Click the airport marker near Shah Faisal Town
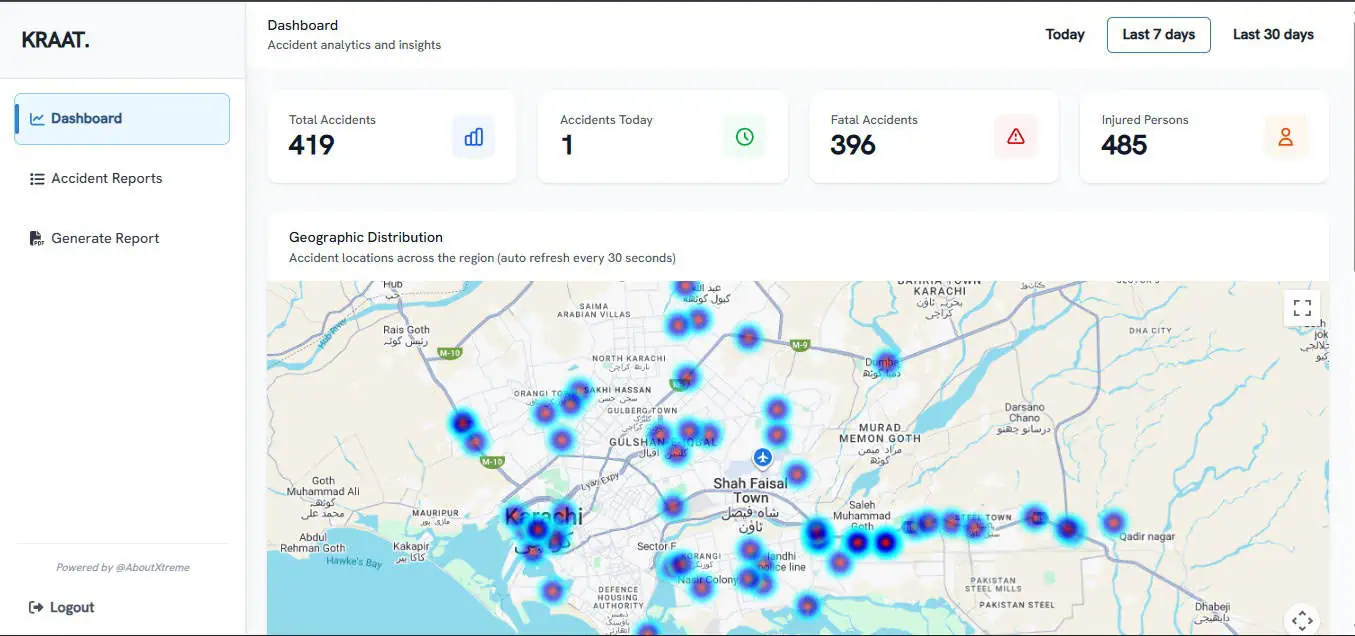Viewport: 1355px width, 636px height. [762, 458]
